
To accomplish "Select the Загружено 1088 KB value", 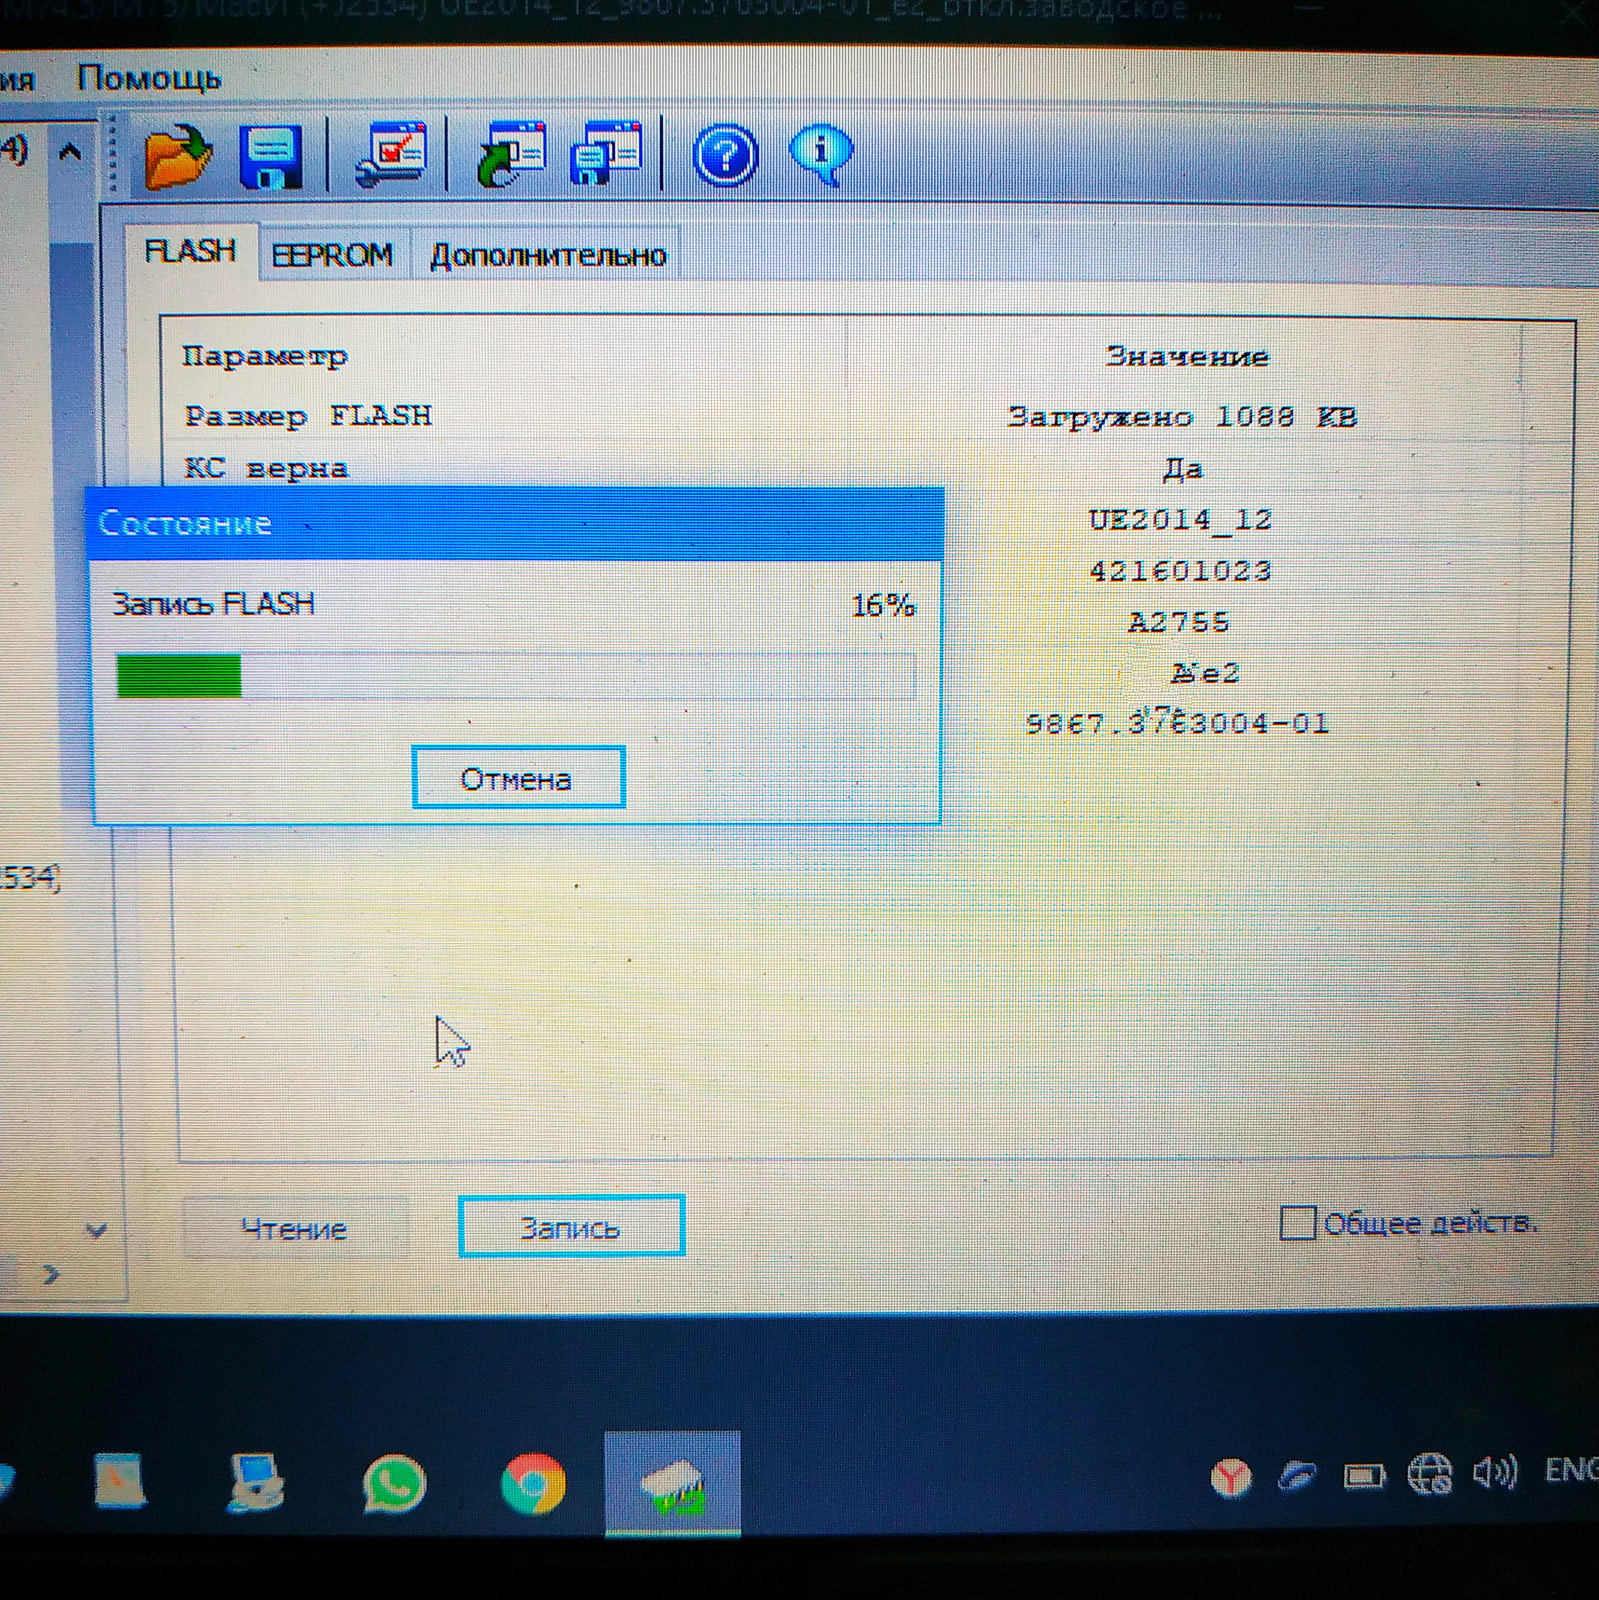I will click(1181, 416).
